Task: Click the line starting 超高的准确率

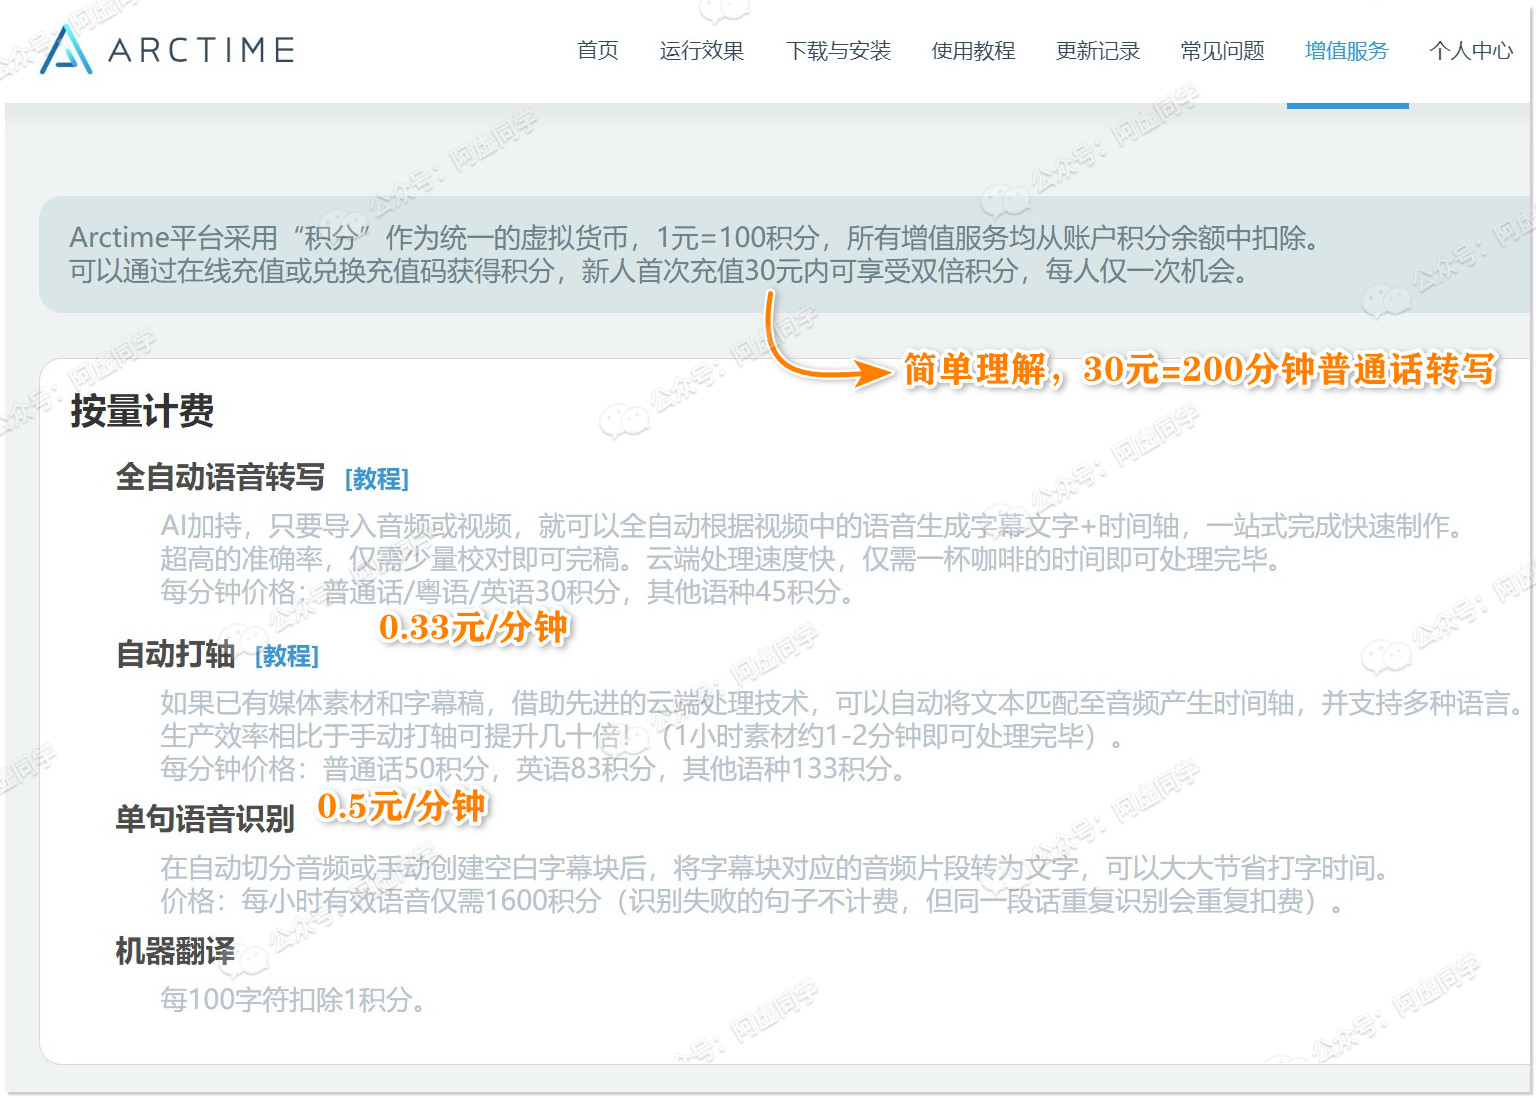Action: 722,559
